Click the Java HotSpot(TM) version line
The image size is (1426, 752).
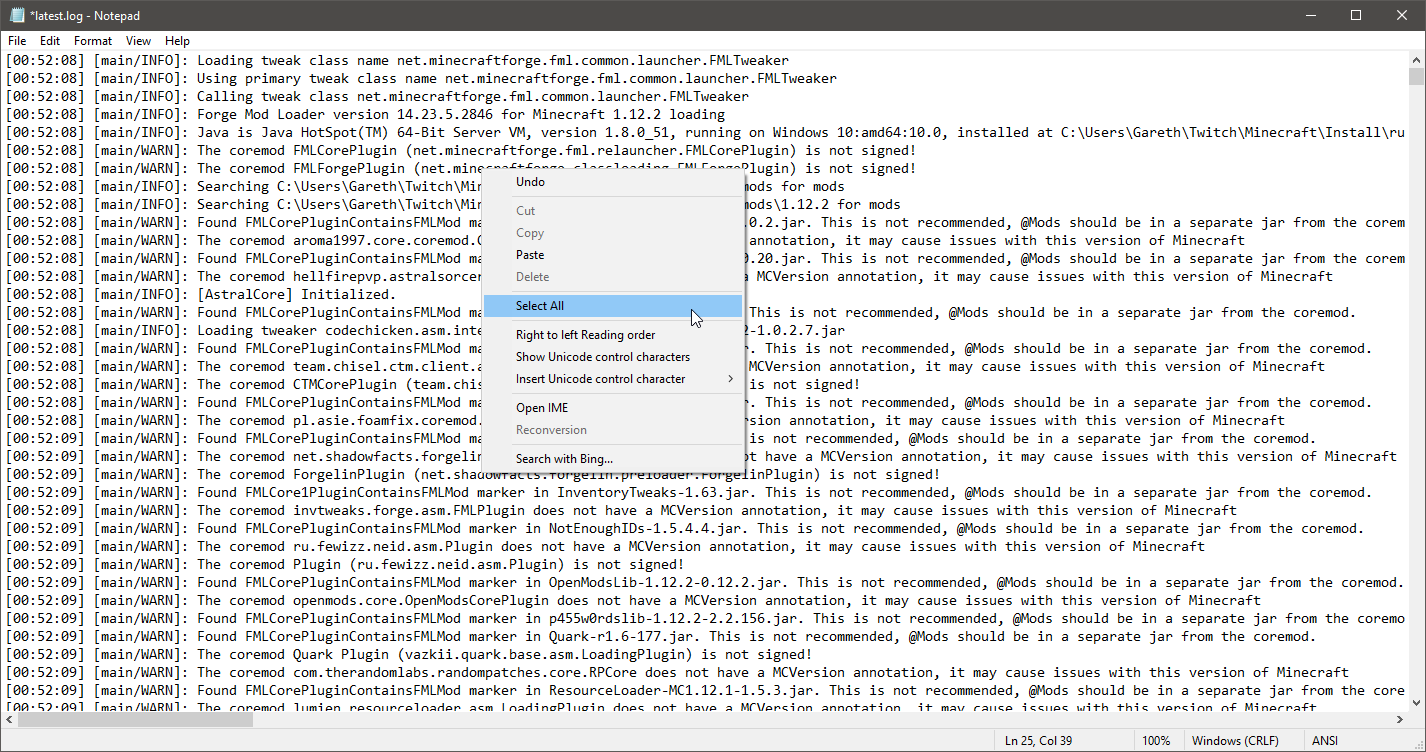pyautogui.click(x=706, y=132)
